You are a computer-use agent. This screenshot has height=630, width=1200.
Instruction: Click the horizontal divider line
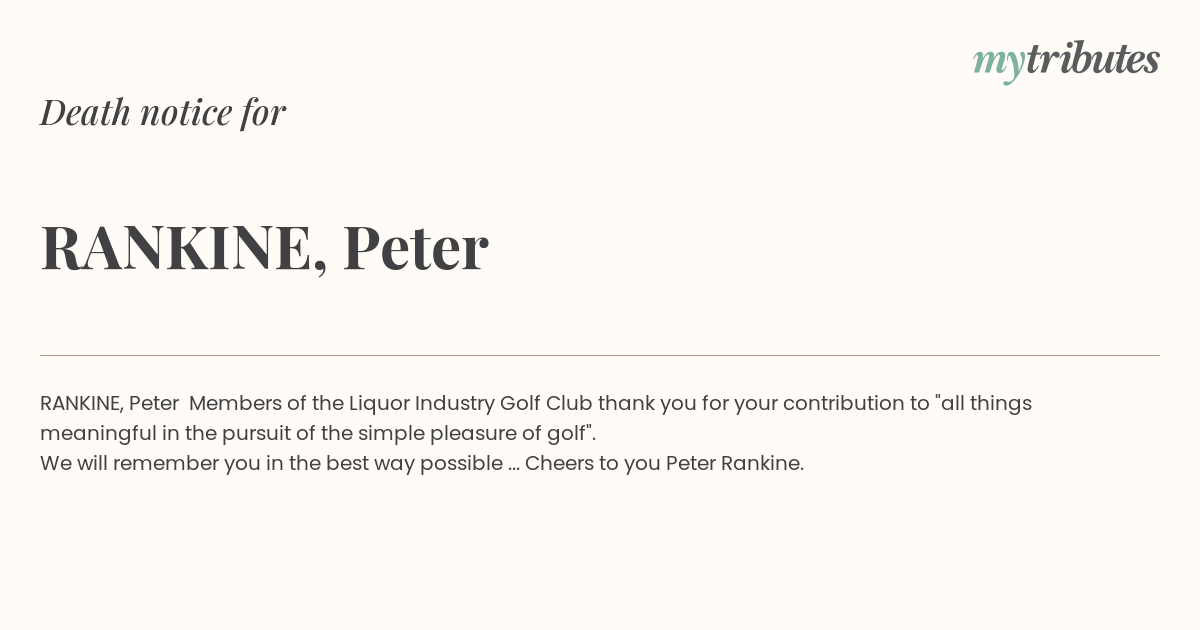[600, 355]
